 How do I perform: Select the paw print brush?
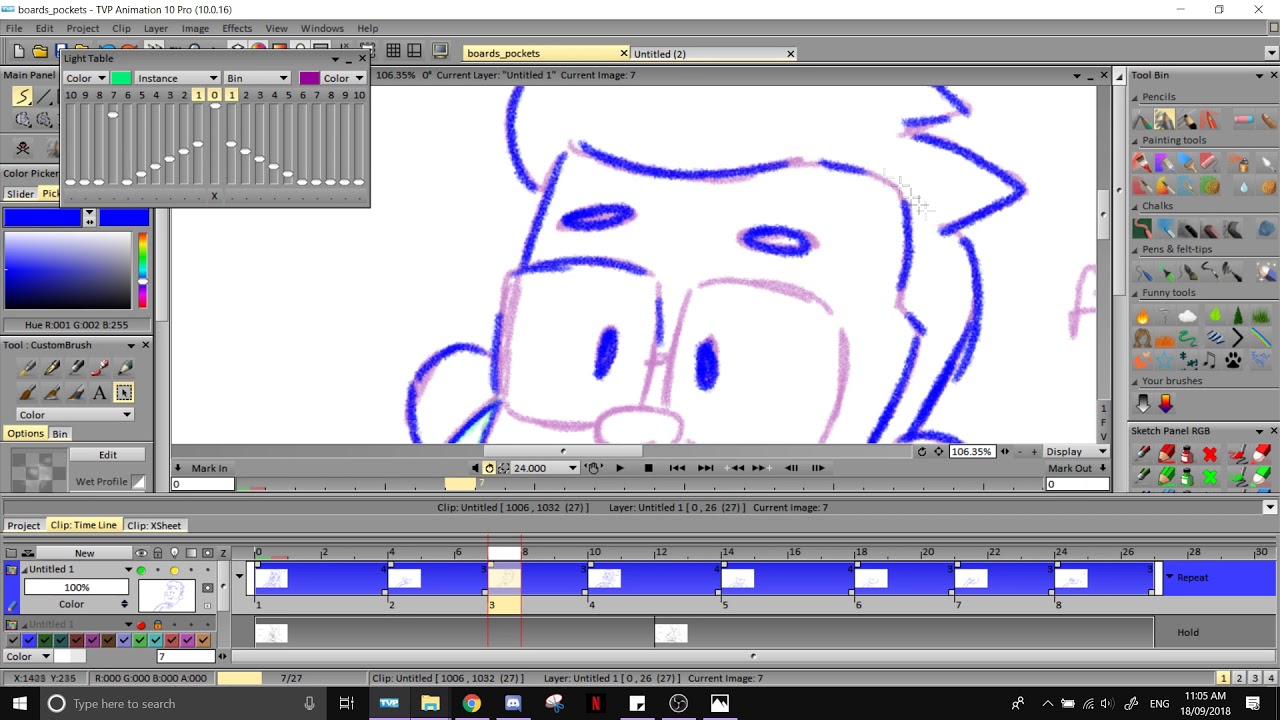pos(1233,360)
